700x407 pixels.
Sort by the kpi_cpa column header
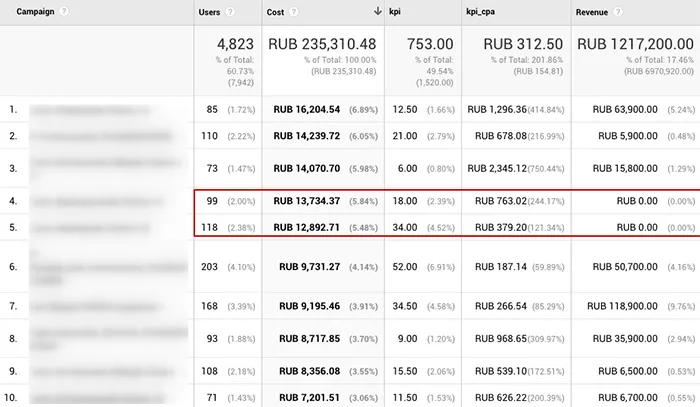tap(480, 12)
